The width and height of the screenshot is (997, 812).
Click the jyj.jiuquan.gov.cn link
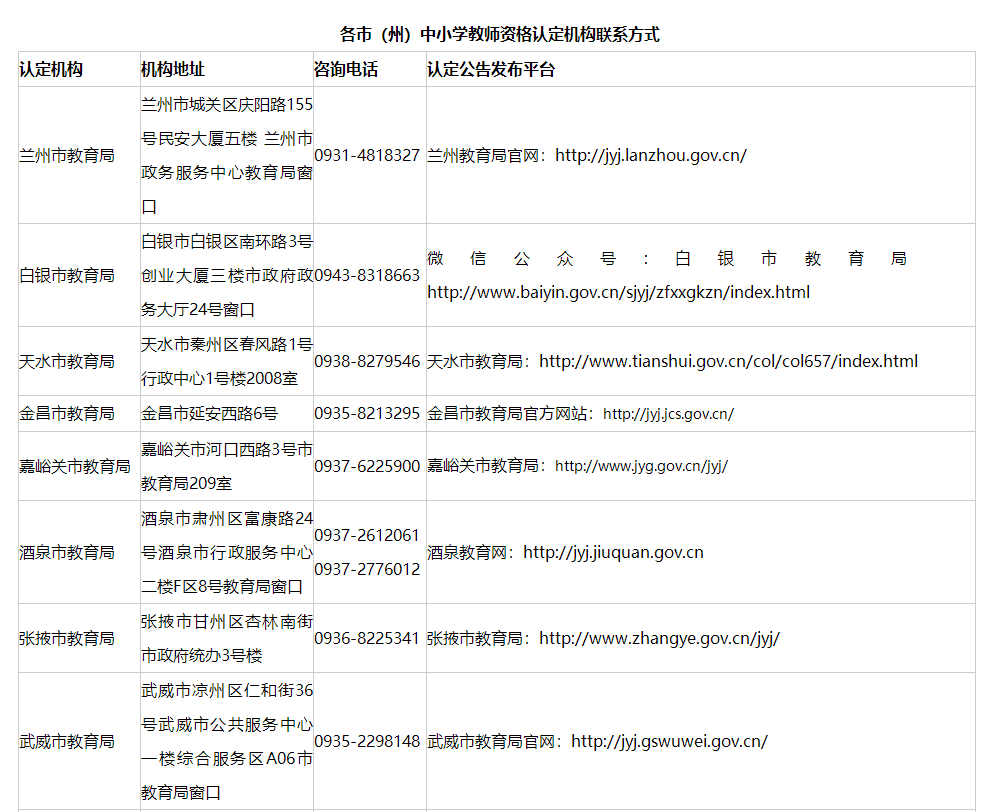tap(613, 552)
